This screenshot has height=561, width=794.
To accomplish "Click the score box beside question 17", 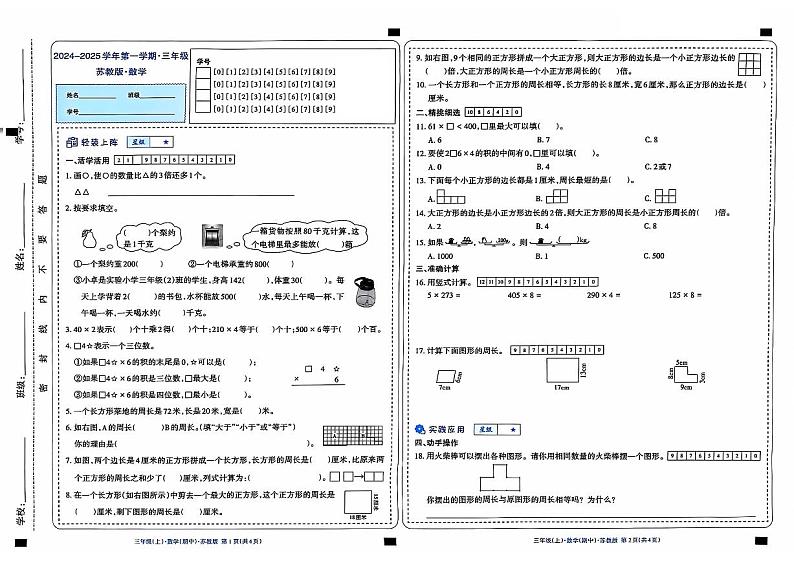I will click(557, 350).
